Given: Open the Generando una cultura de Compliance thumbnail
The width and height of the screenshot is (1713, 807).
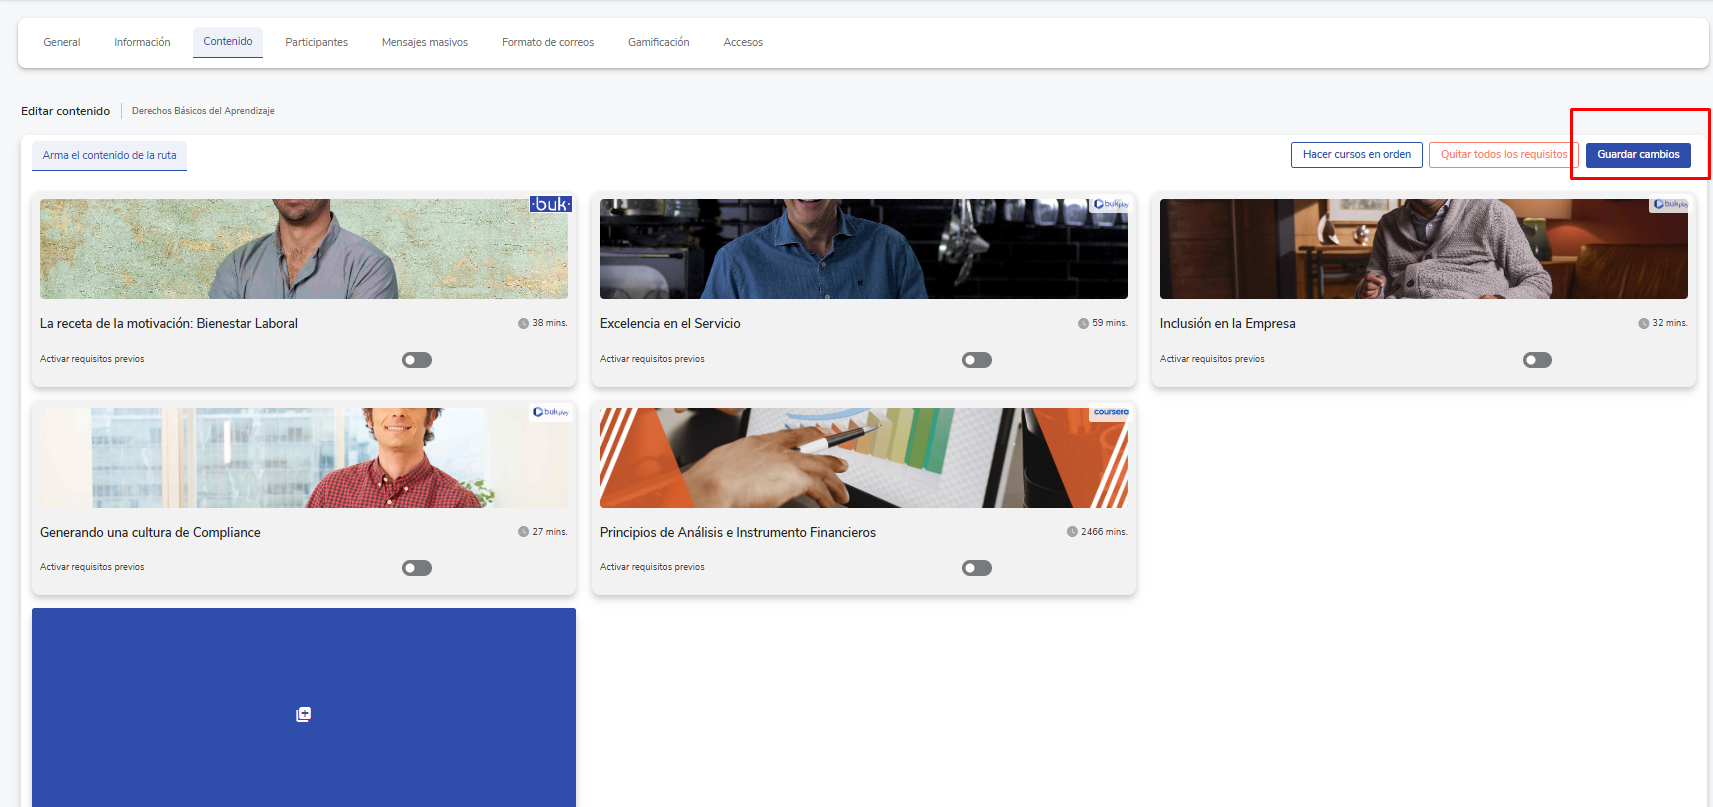Looking at the screenshot, I should point(304,458).
